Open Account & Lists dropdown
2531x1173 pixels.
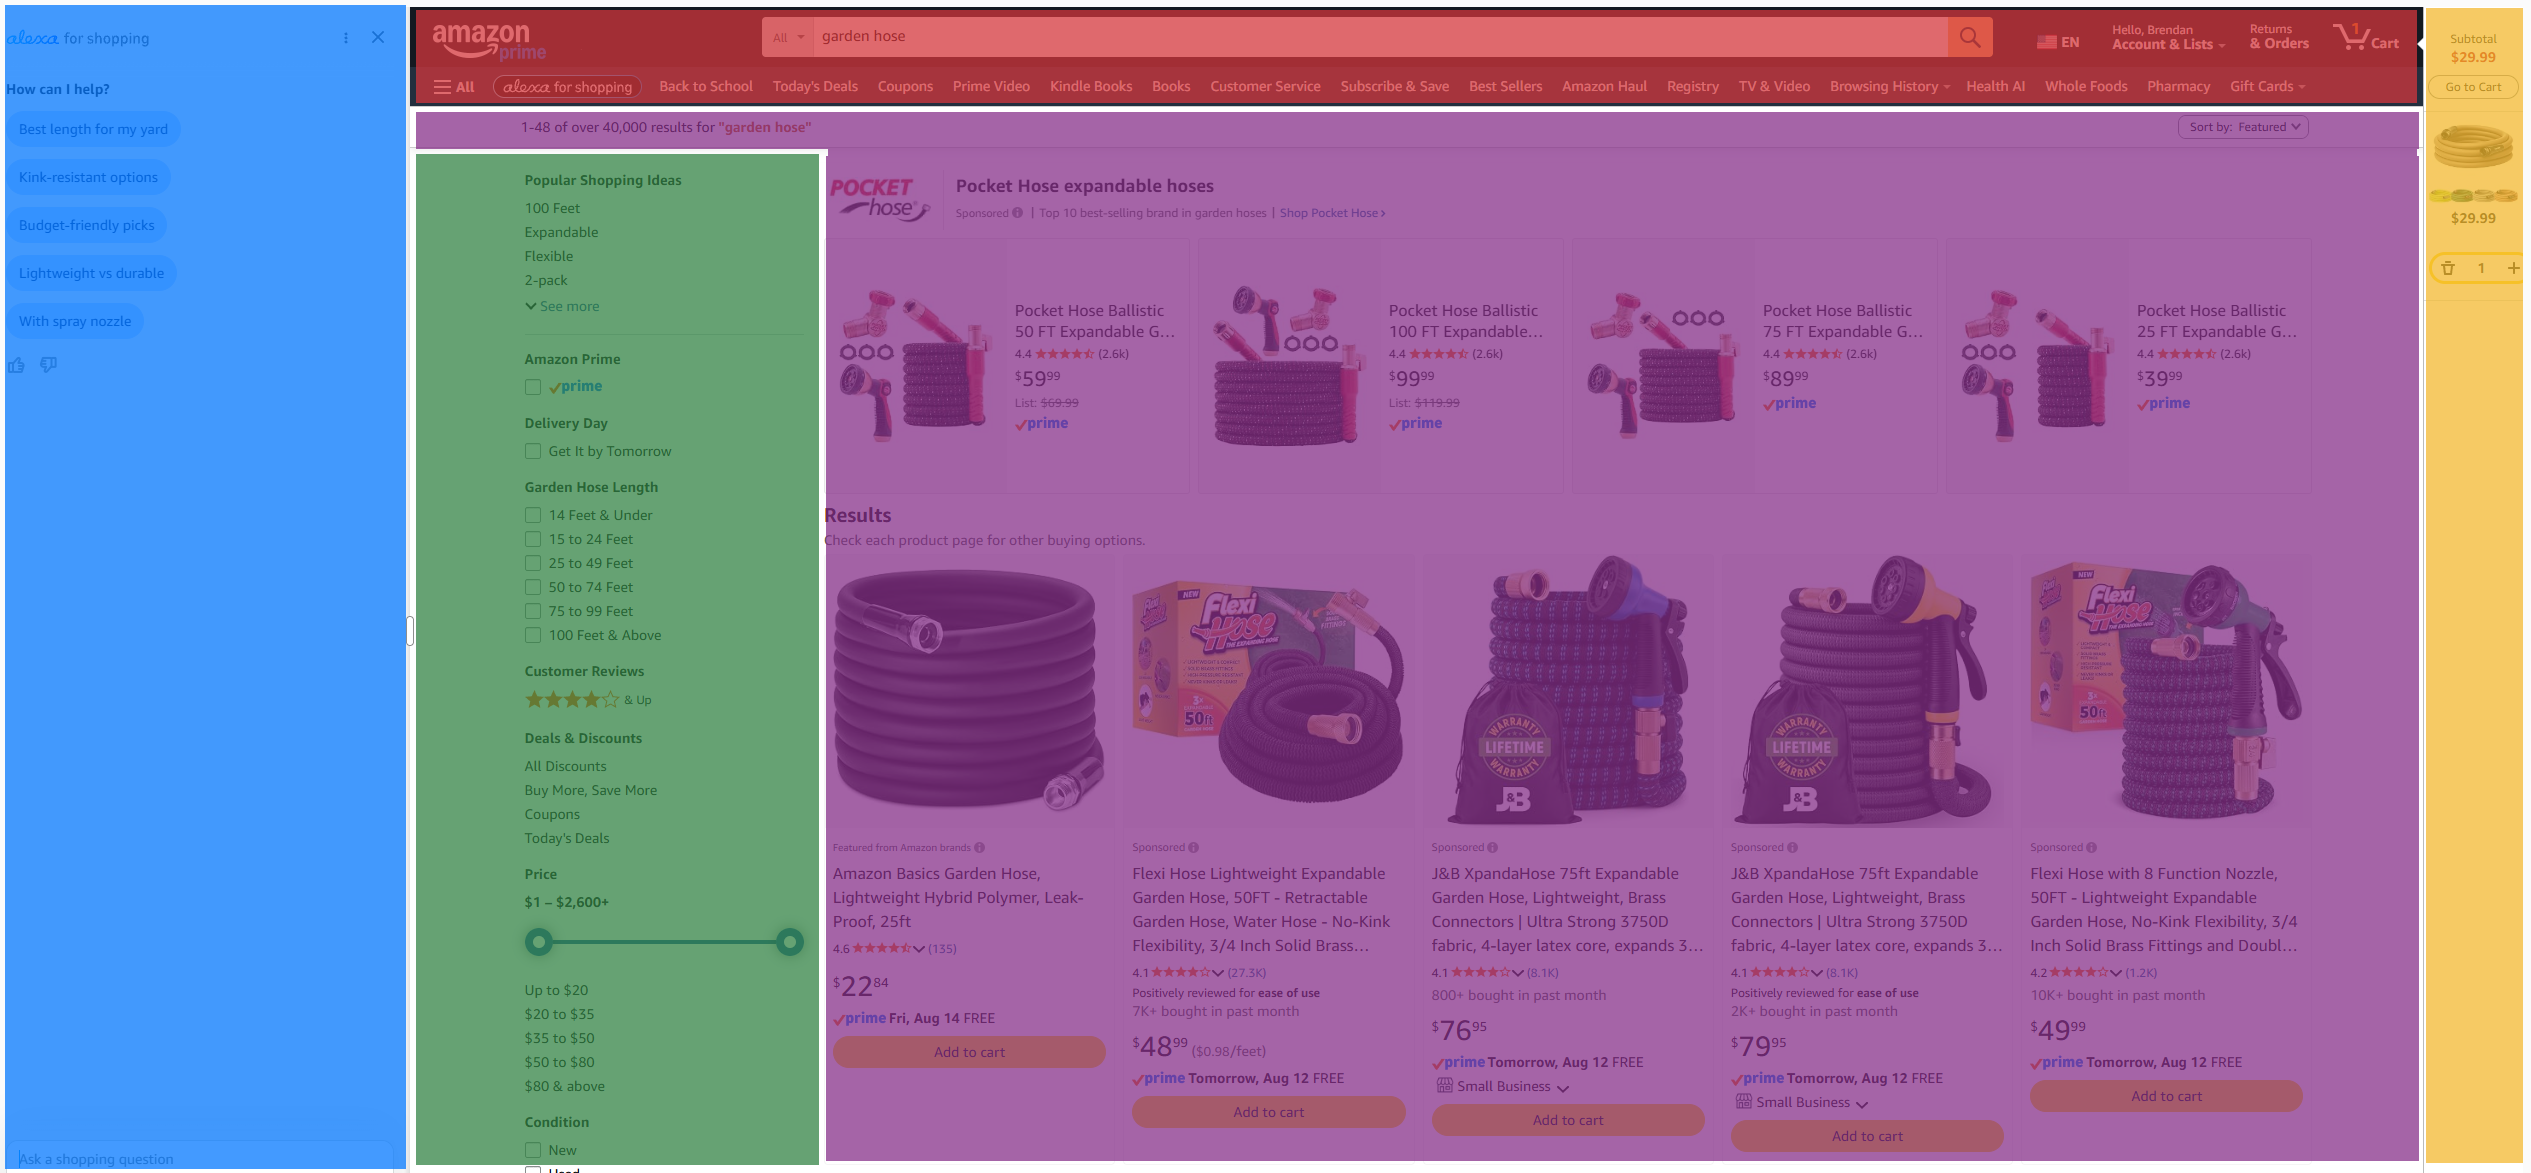(2168, 38)
